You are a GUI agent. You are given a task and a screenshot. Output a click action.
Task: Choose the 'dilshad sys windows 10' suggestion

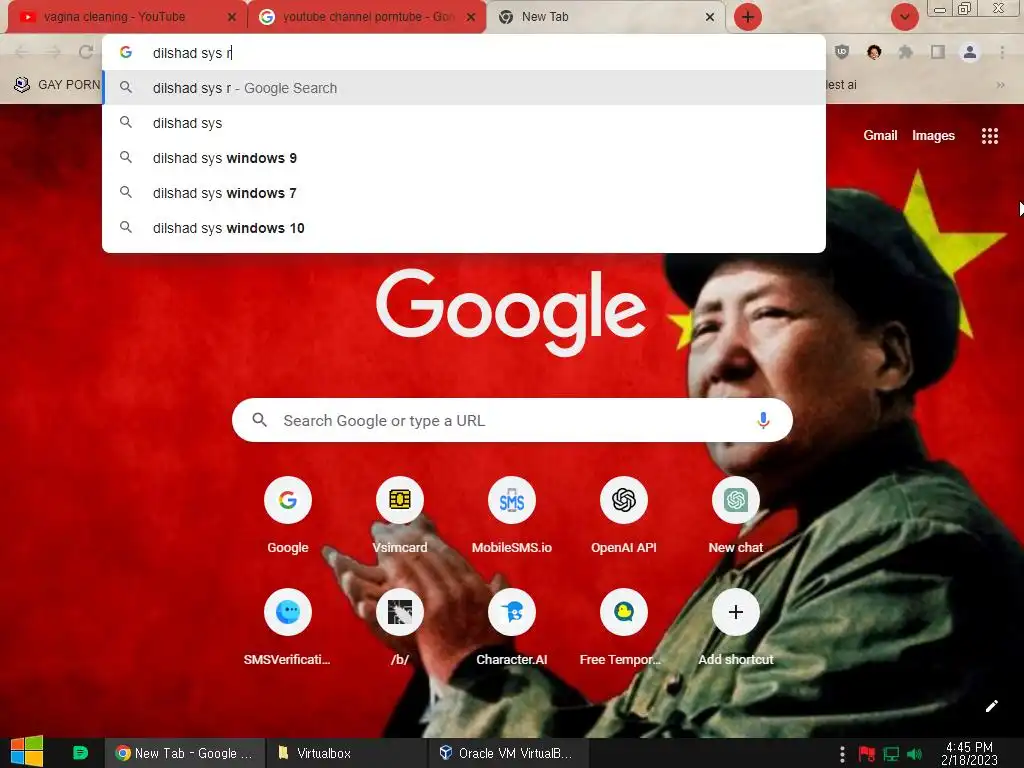(464, 228)
